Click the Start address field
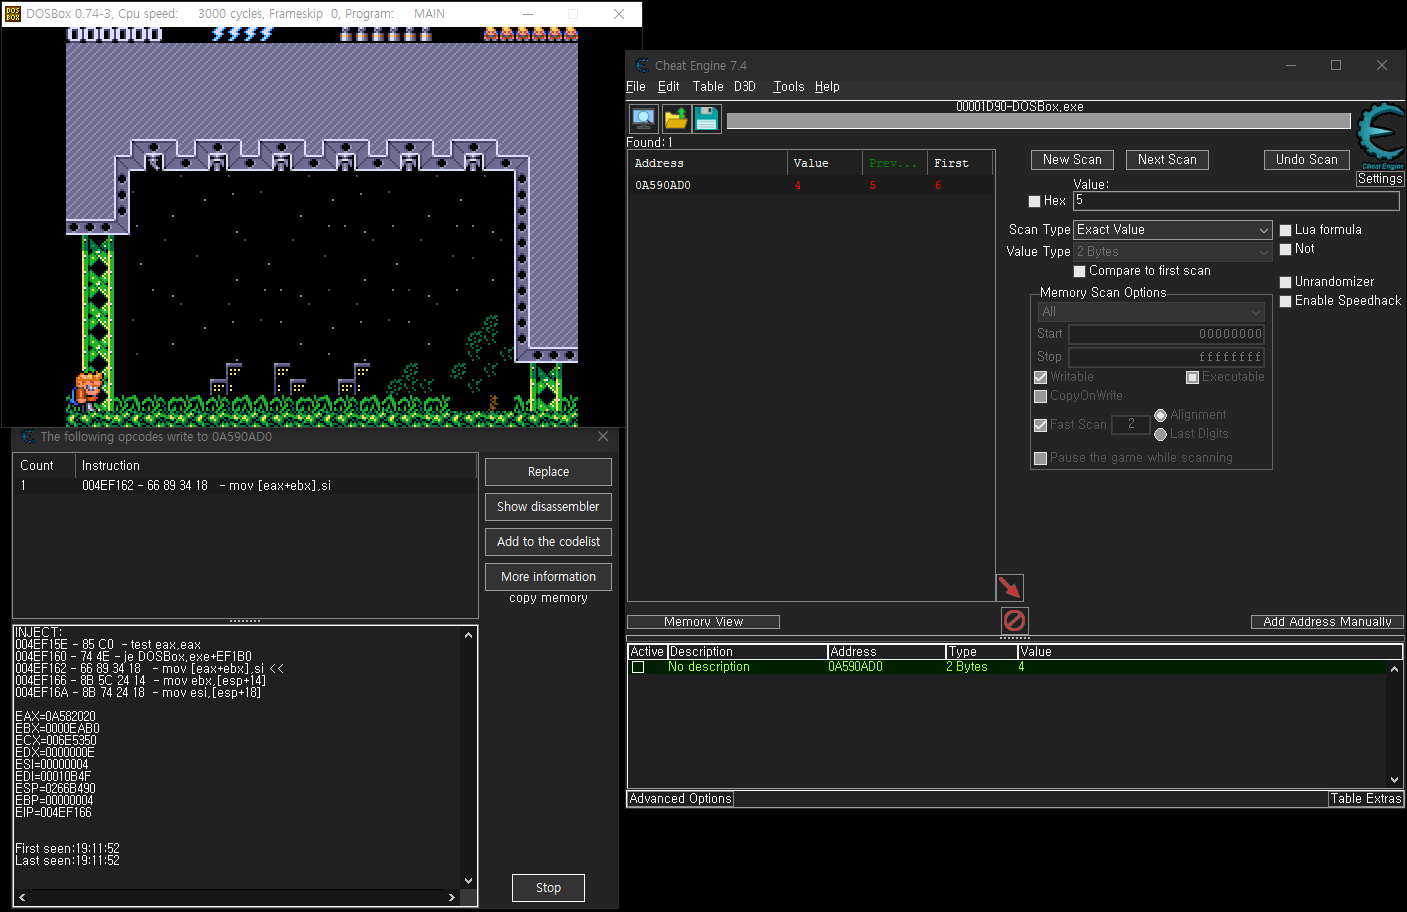The height and width of the screenshot is (912, 1407). (1167, 334)
